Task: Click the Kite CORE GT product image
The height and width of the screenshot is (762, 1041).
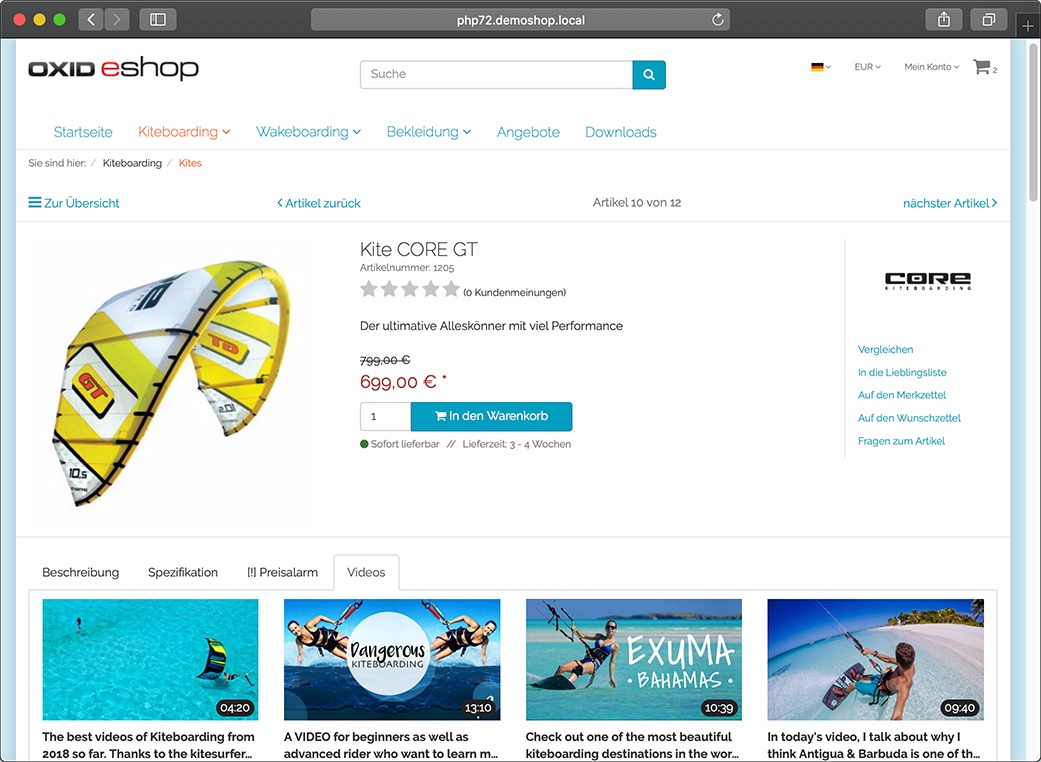Action: tap(171, 383)
